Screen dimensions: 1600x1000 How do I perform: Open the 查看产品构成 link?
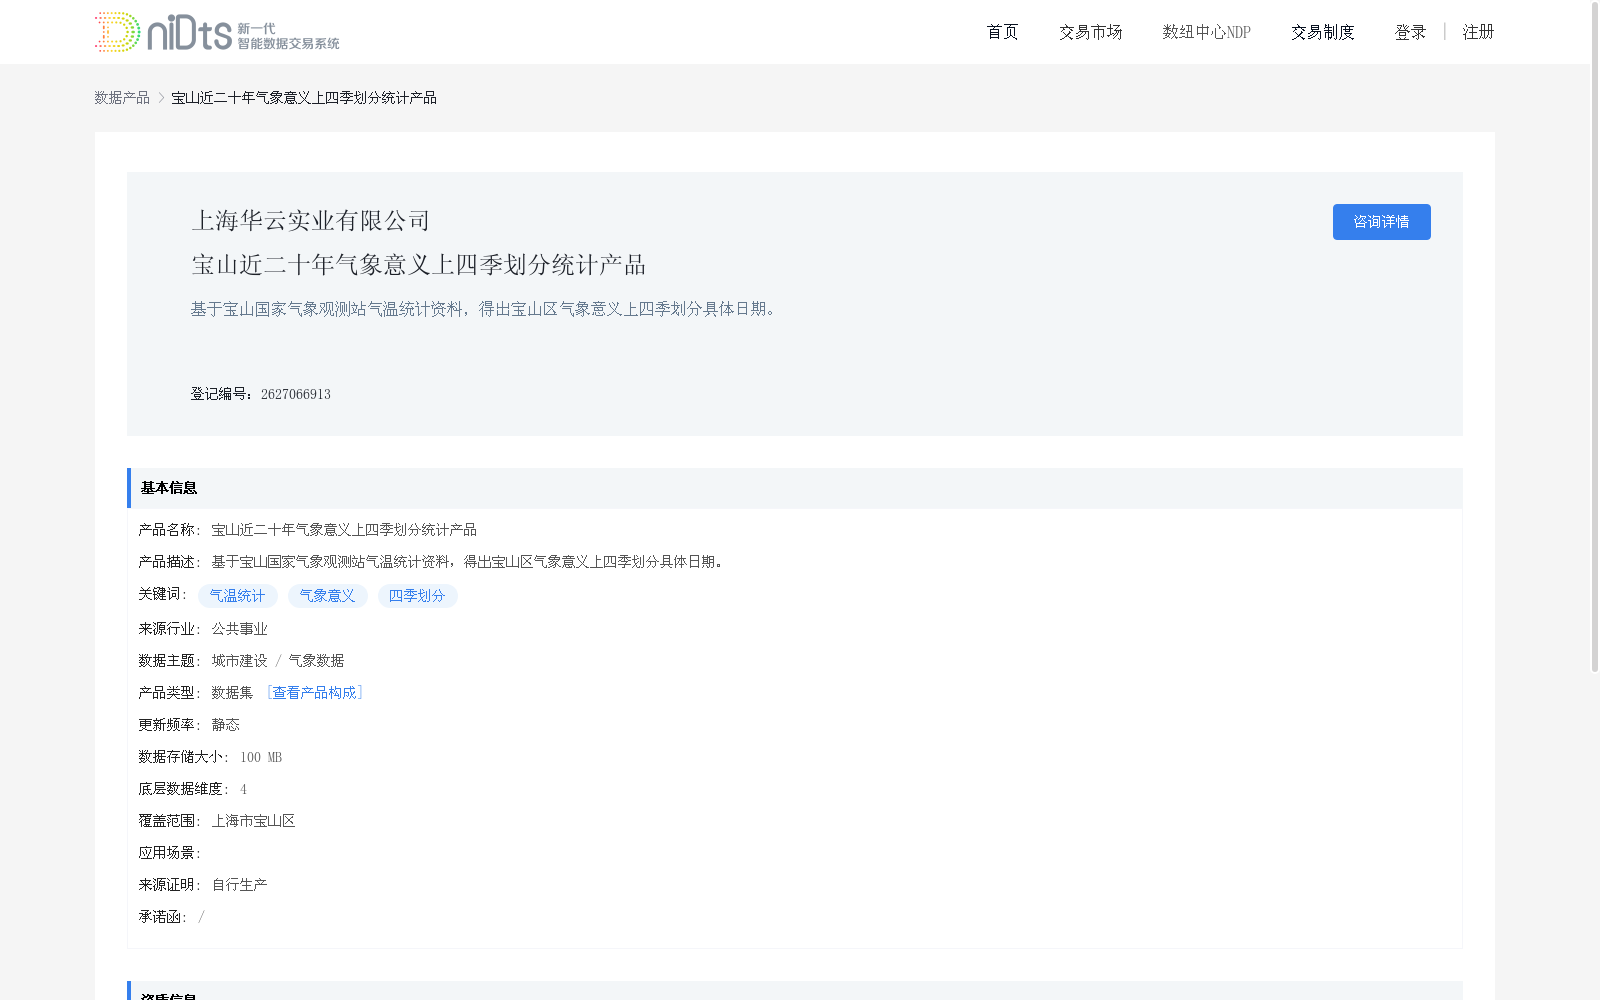tap(314, 692)
